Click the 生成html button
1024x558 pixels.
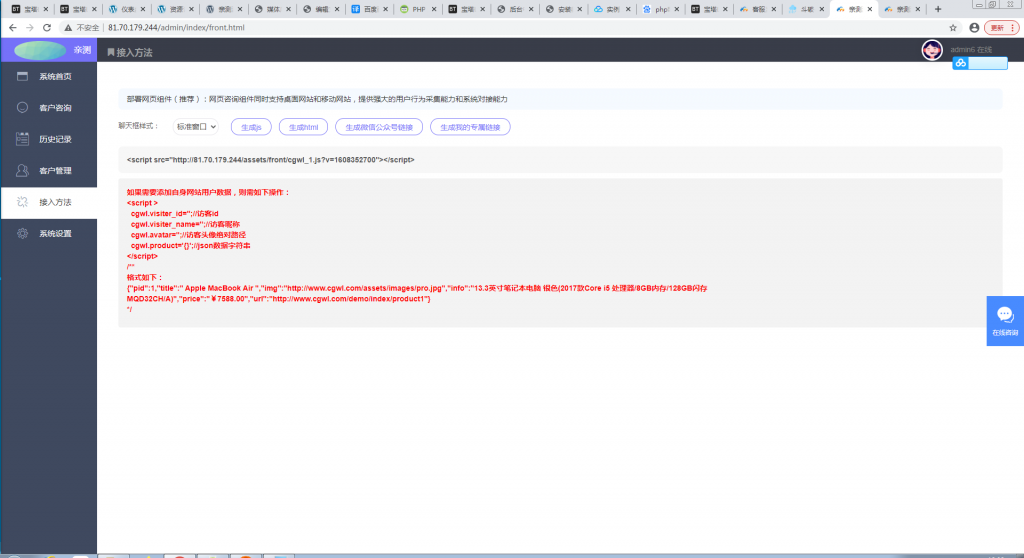[303, 127]
